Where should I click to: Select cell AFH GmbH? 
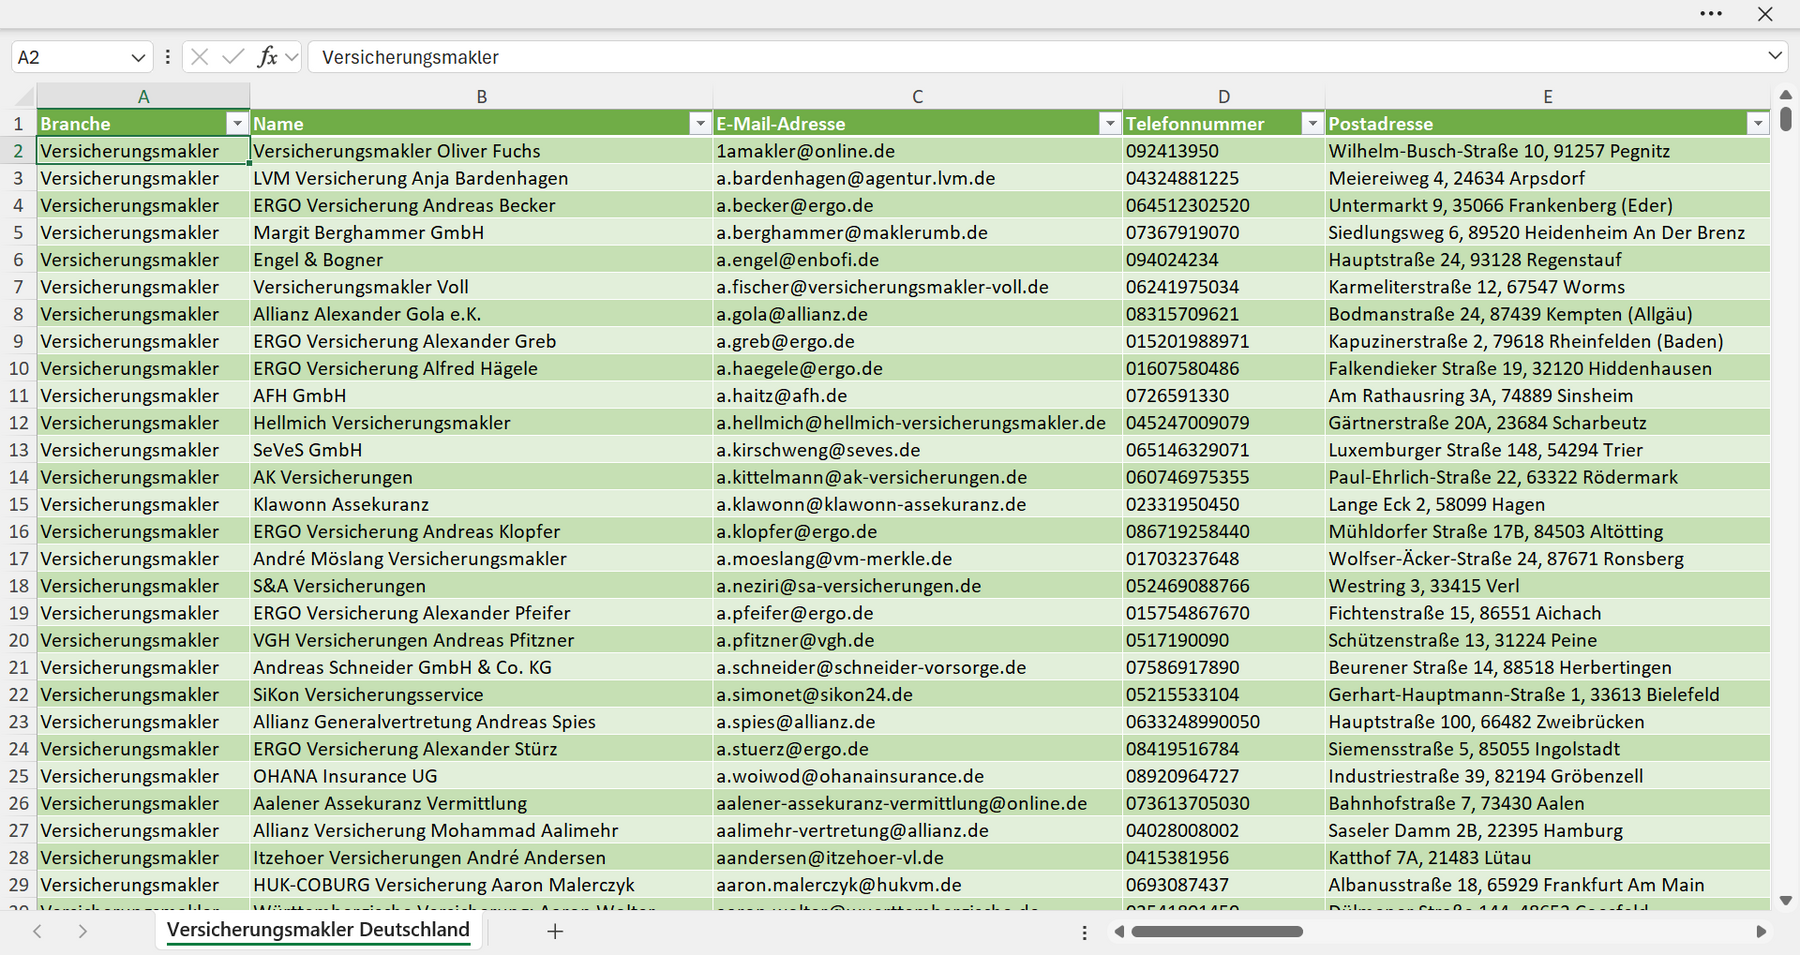coord(481,395)
